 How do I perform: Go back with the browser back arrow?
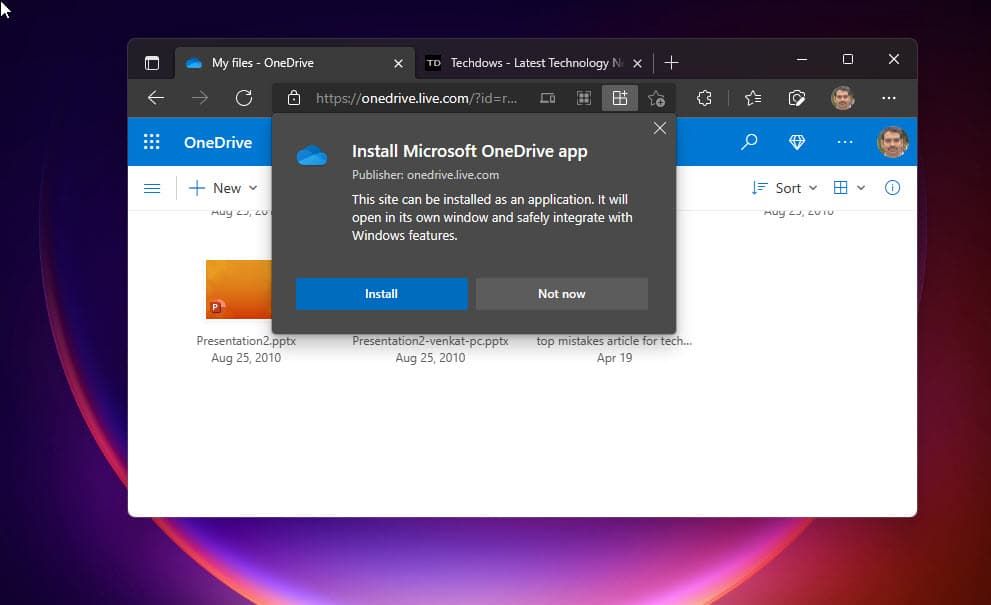[155, 98]
